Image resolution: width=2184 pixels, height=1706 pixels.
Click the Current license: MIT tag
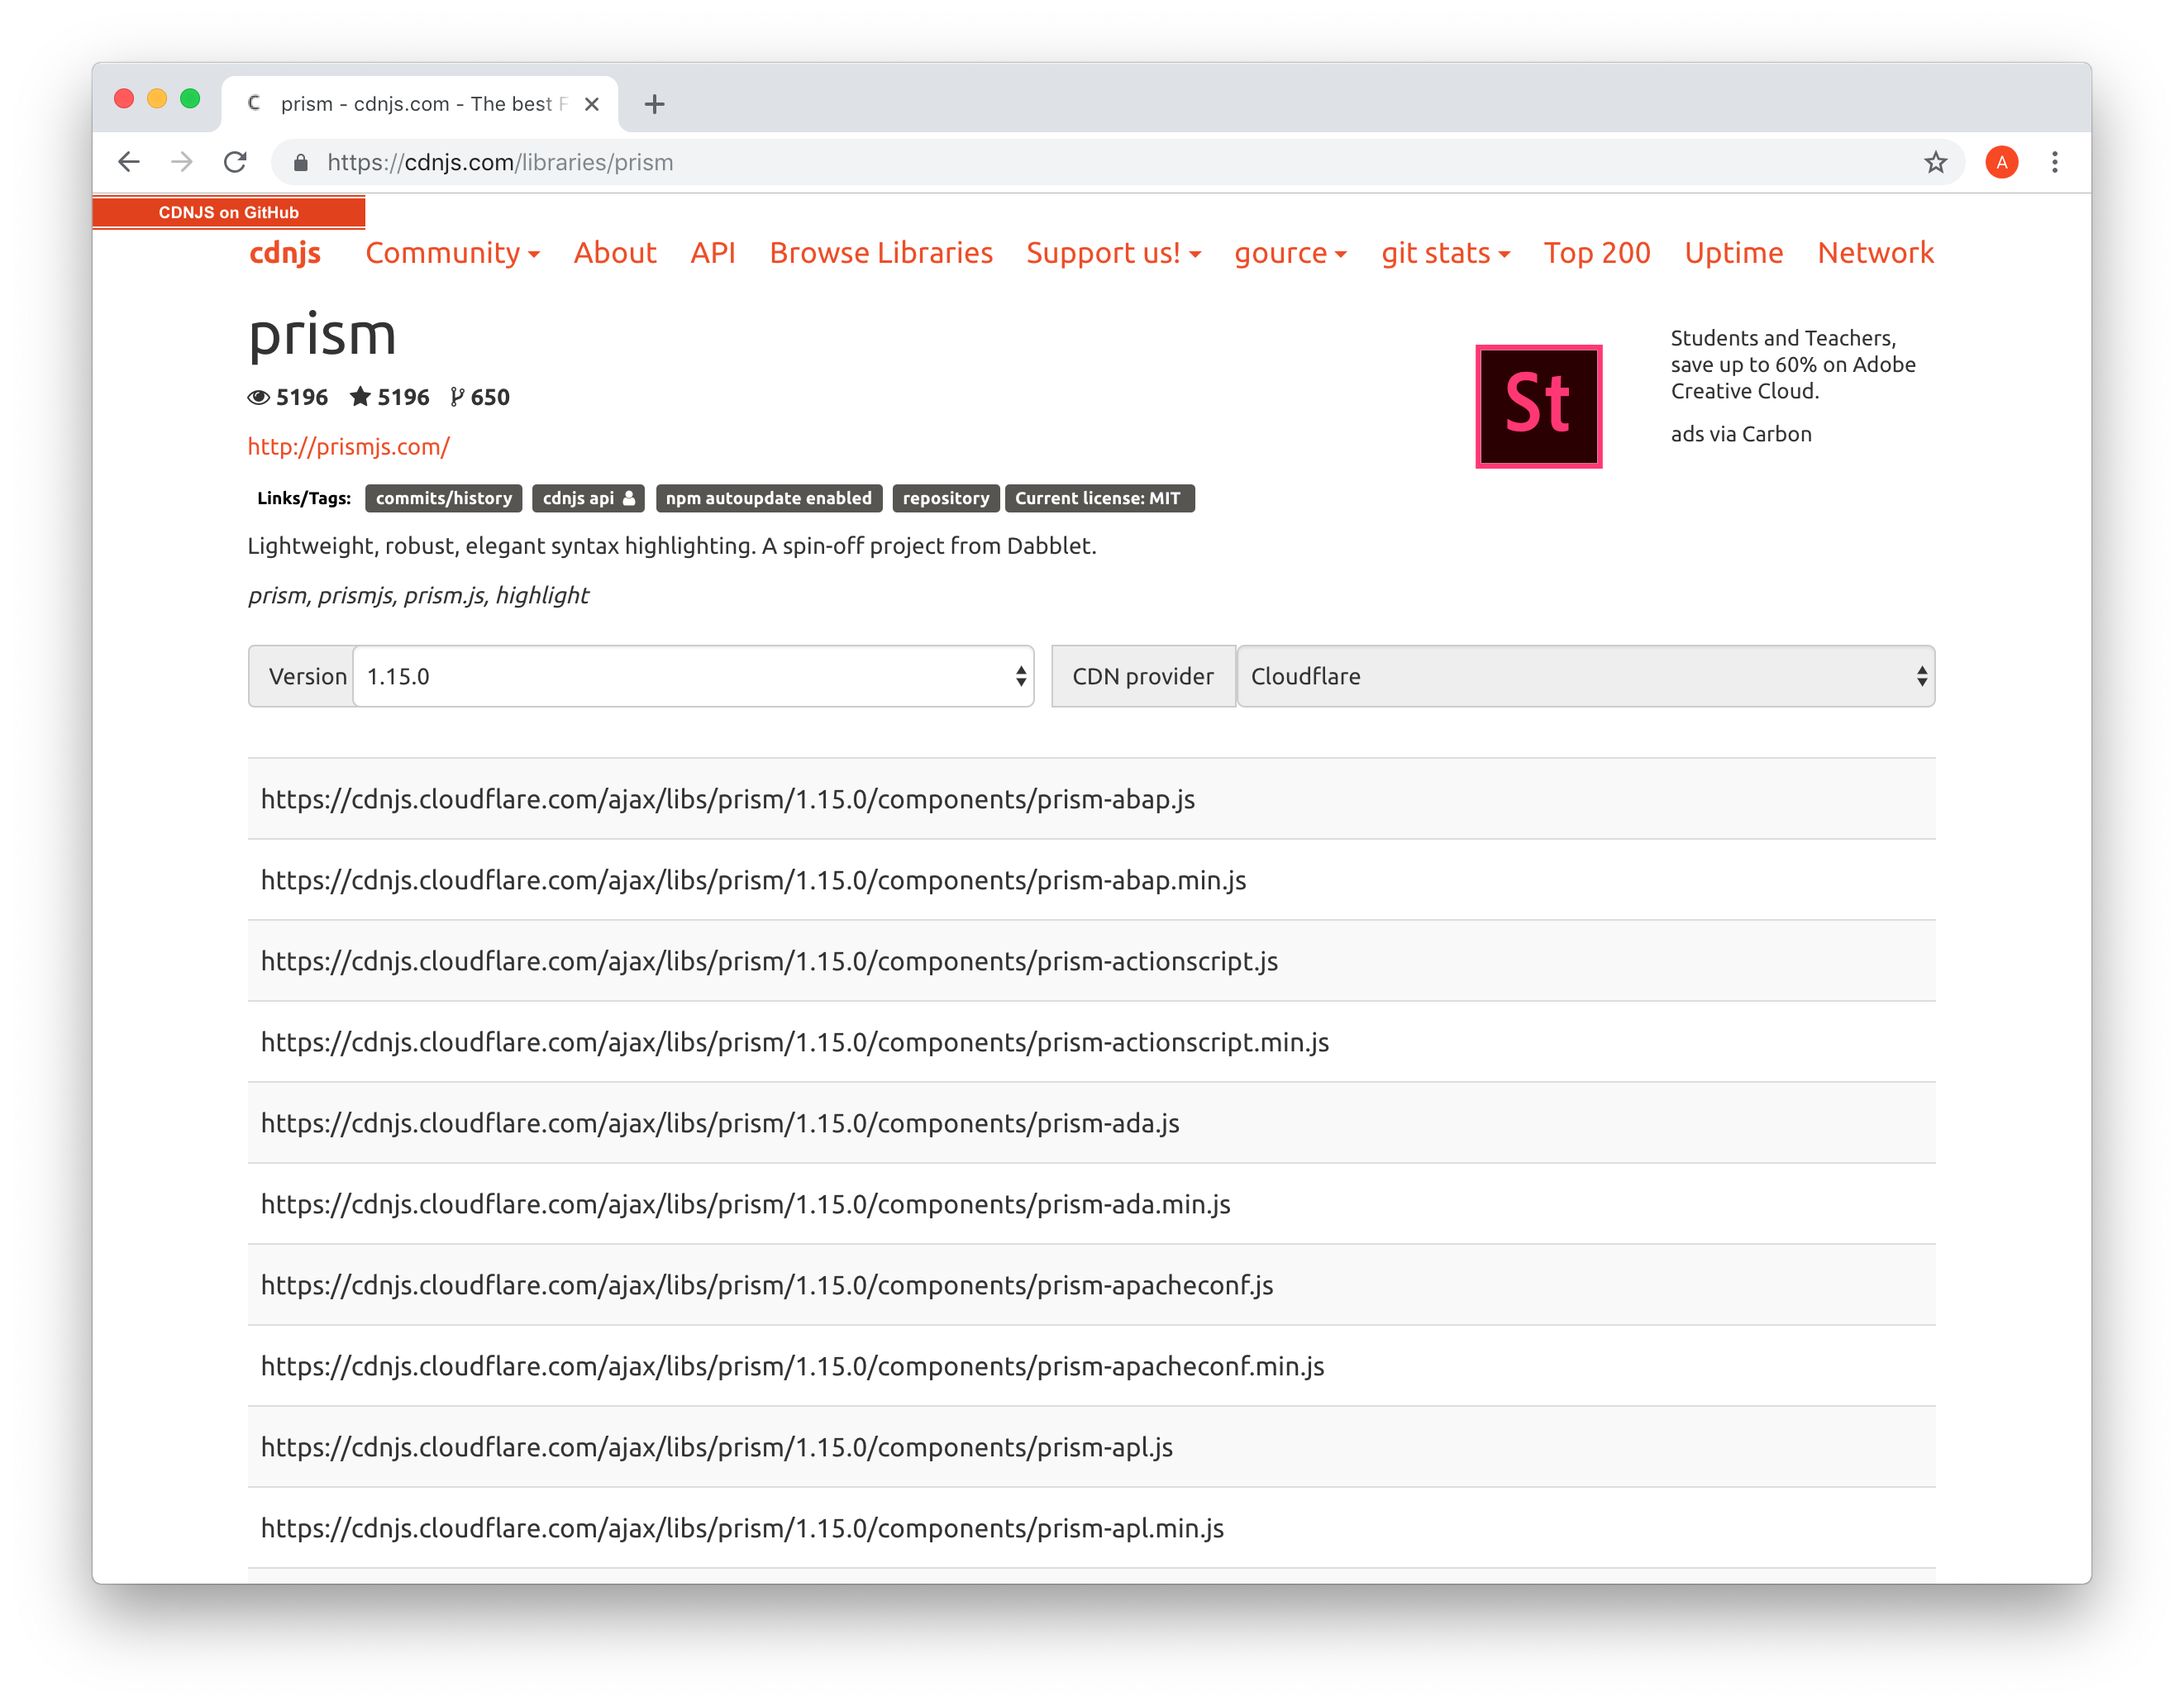point(1099,498)
